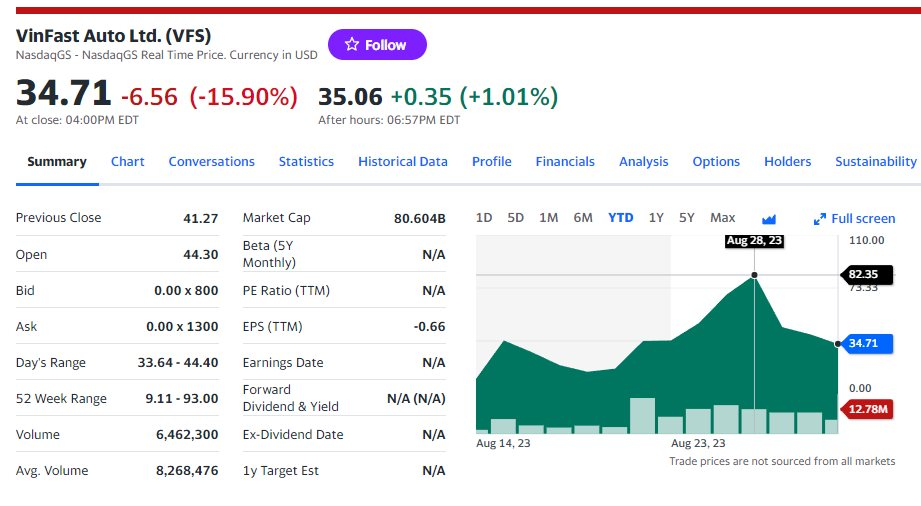Switch the chart range to 5D

pos(516,218)
